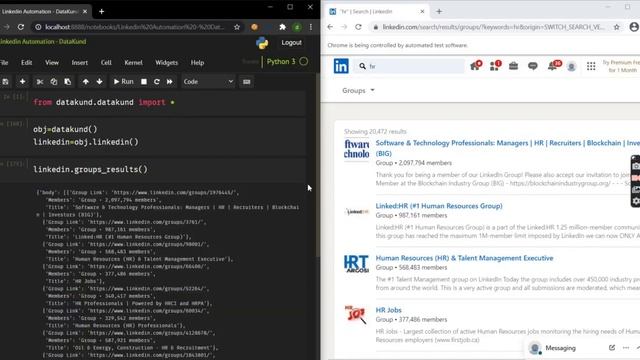Viewport: 640px width, 360px height.
Task: Go back in the LinkedIn browser window
Action: [x=330, y=27]
